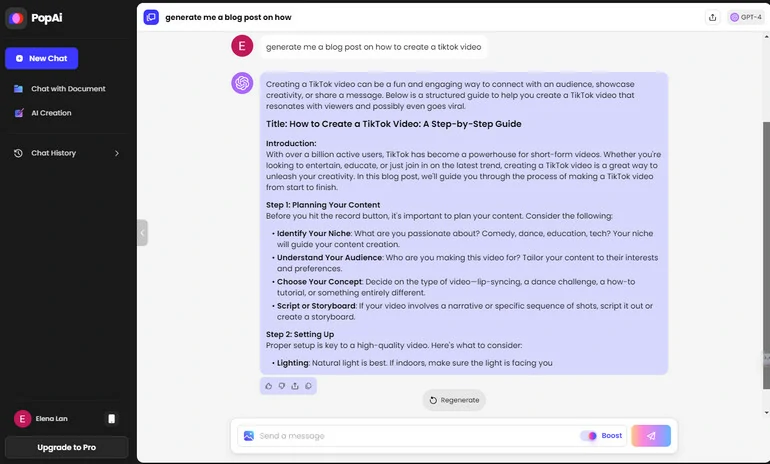Click 'Understand Your Audience' bullet text
Screen dimensions: 770x464
330,258
